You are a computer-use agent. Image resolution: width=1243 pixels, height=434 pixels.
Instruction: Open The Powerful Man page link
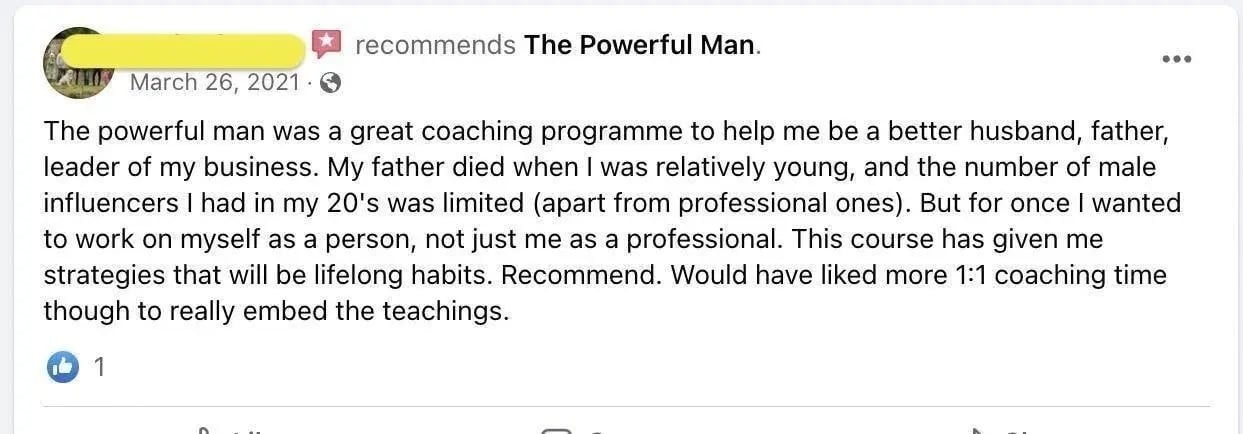coord(640,45)
